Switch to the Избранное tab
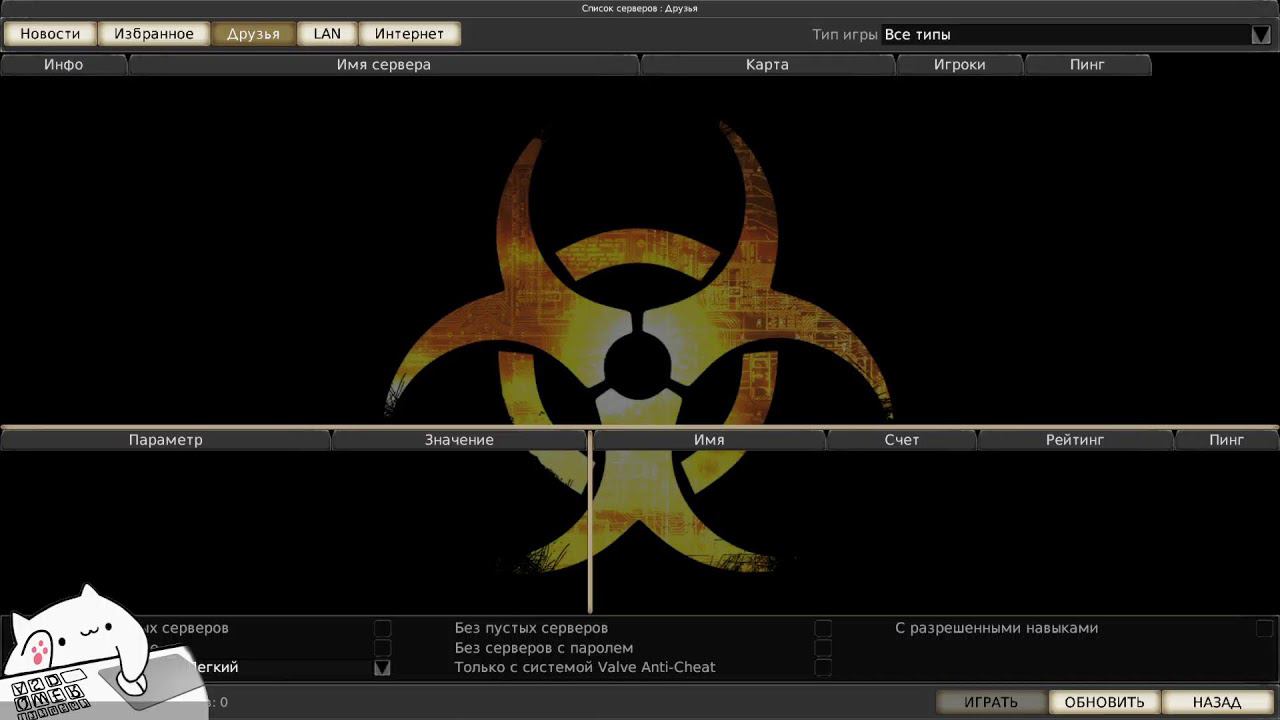This screenshot has width=1280, height=720. pos(154,34)
